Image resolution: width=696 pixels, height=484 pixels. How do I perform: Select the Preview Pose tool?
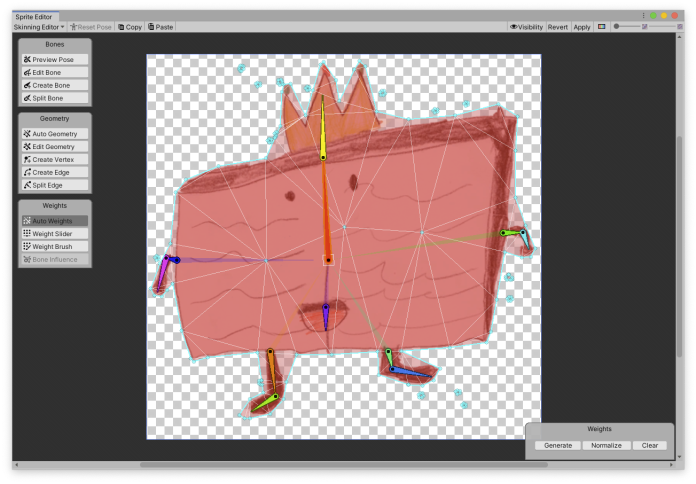(x=55, y=60)
